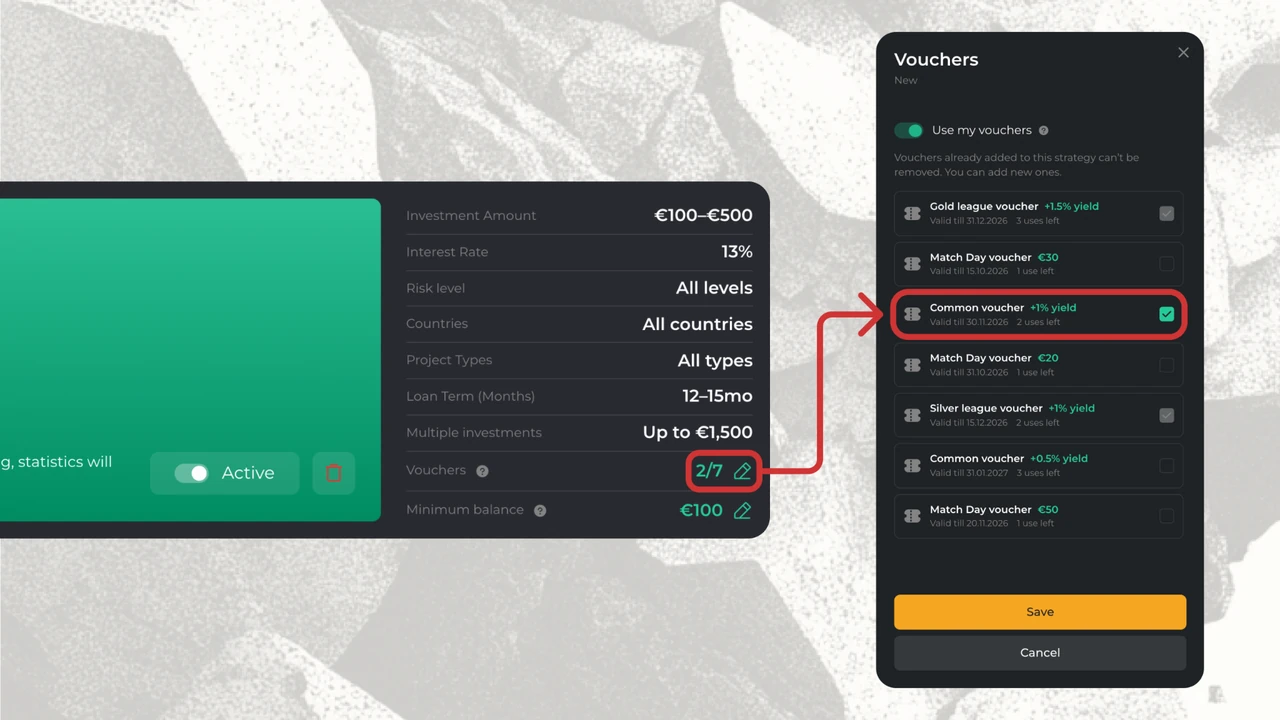
Task: Click the All types project value
Action: [x=715, y=361]
